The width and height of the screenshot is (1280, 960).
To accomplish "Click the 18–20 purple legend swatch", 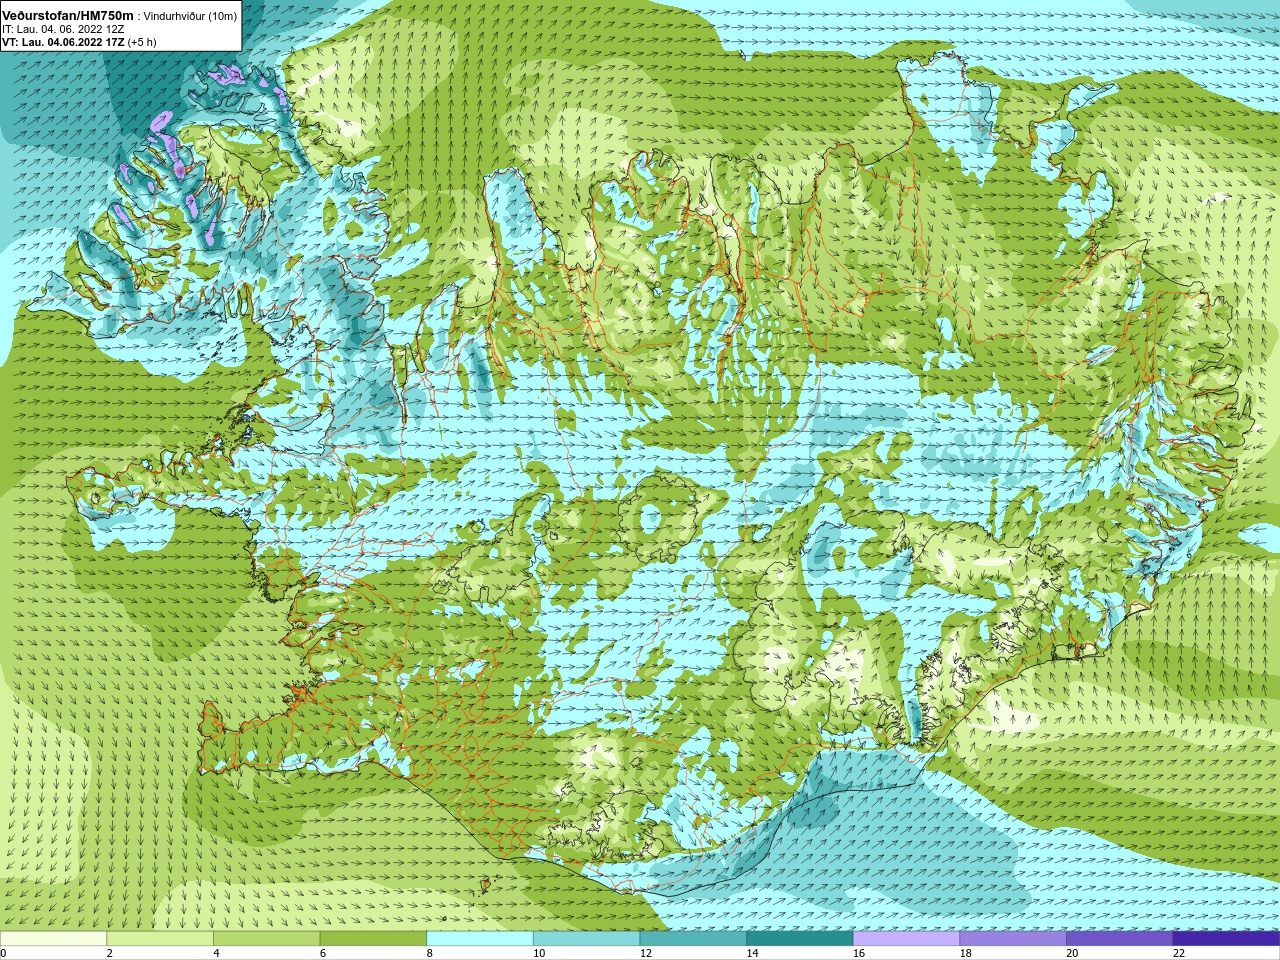I will click(x=1013, y=938).
